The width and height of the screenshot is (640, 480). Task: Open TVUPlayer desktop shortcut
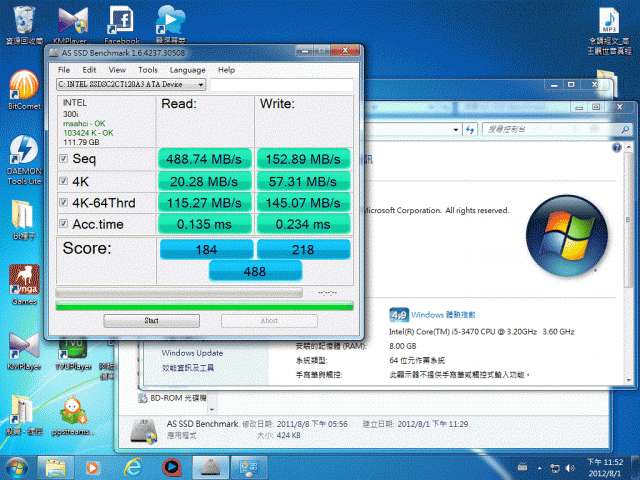tap(73, 350)
